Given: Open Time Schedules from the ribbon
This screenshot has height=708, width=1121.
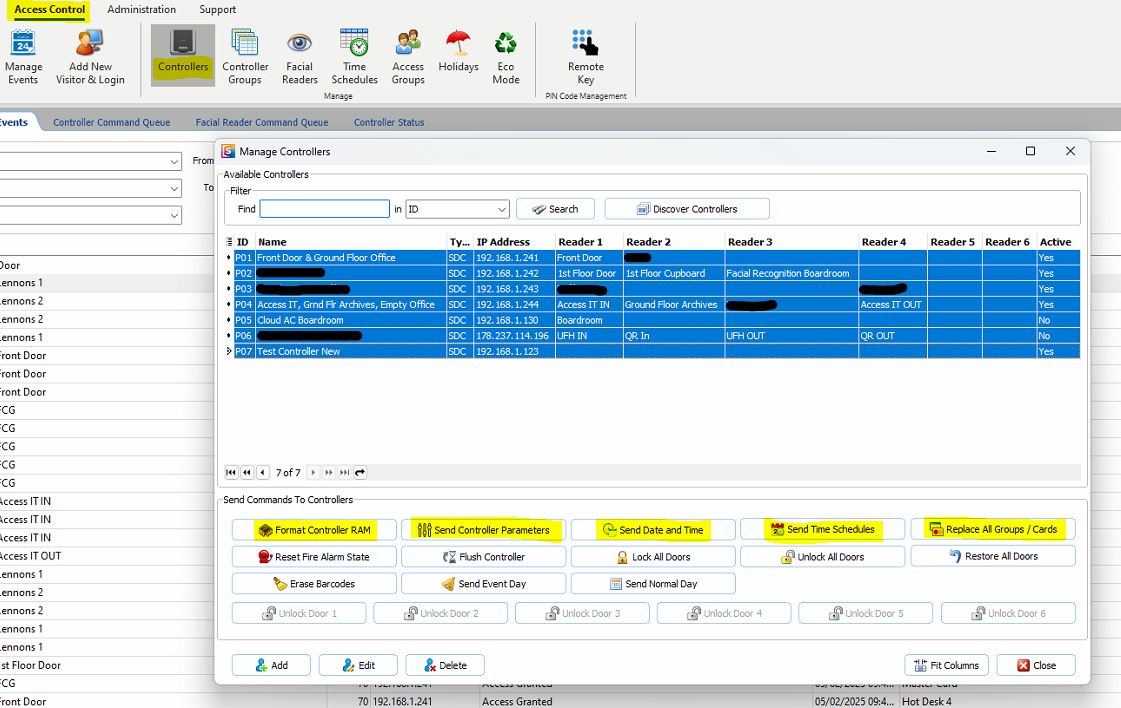Looking at the screenshot, I should pyautogui.click(x=354, y=57).
